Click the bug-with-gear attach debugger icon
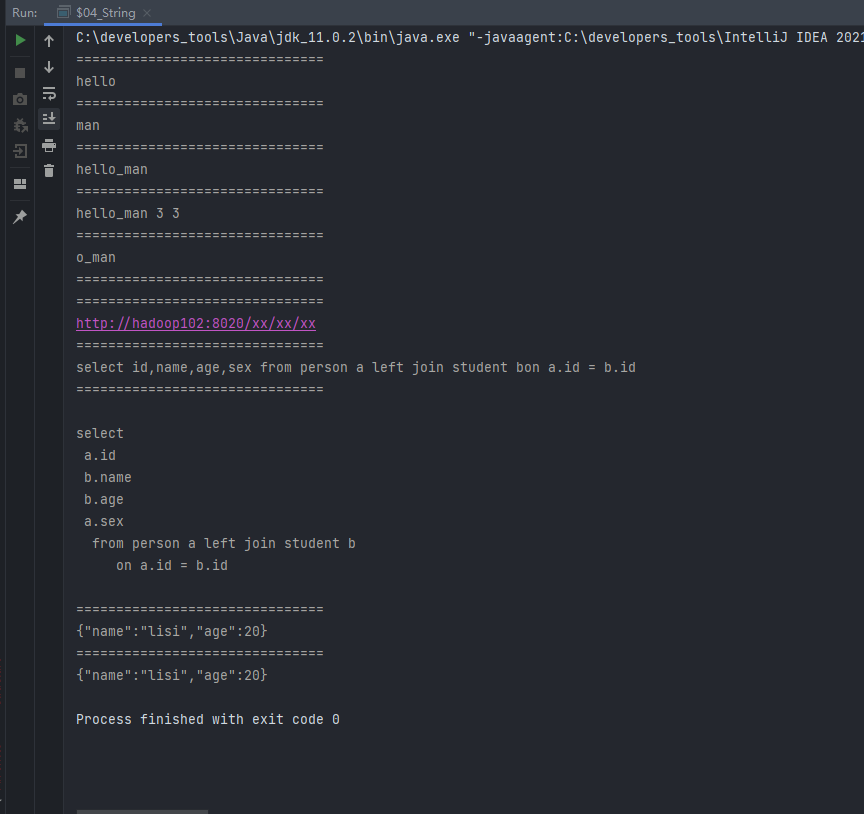The image size is (864, 814). tap(20, 125)
